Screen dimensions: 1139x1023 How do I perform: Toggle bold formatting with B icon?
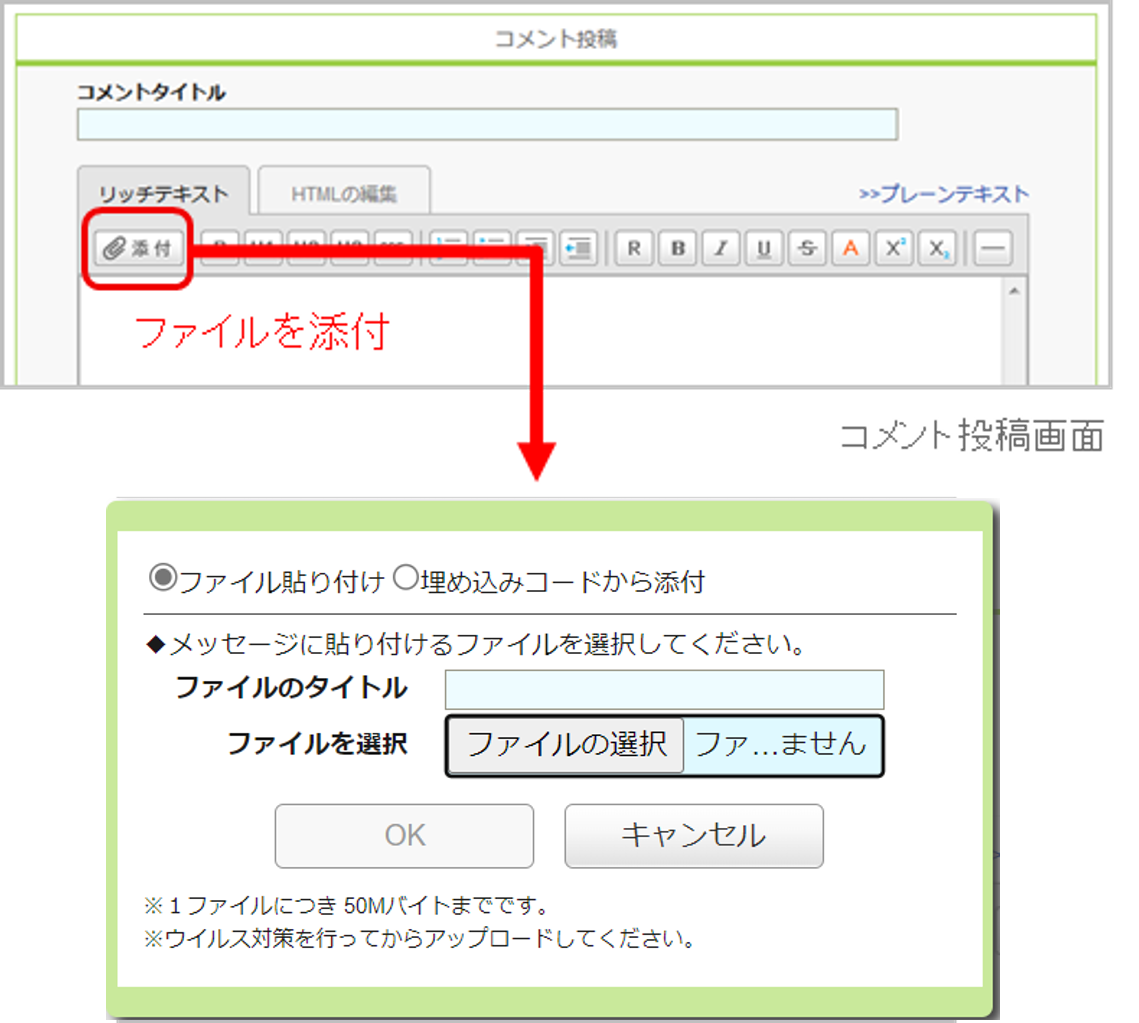(x=677, y=248)
